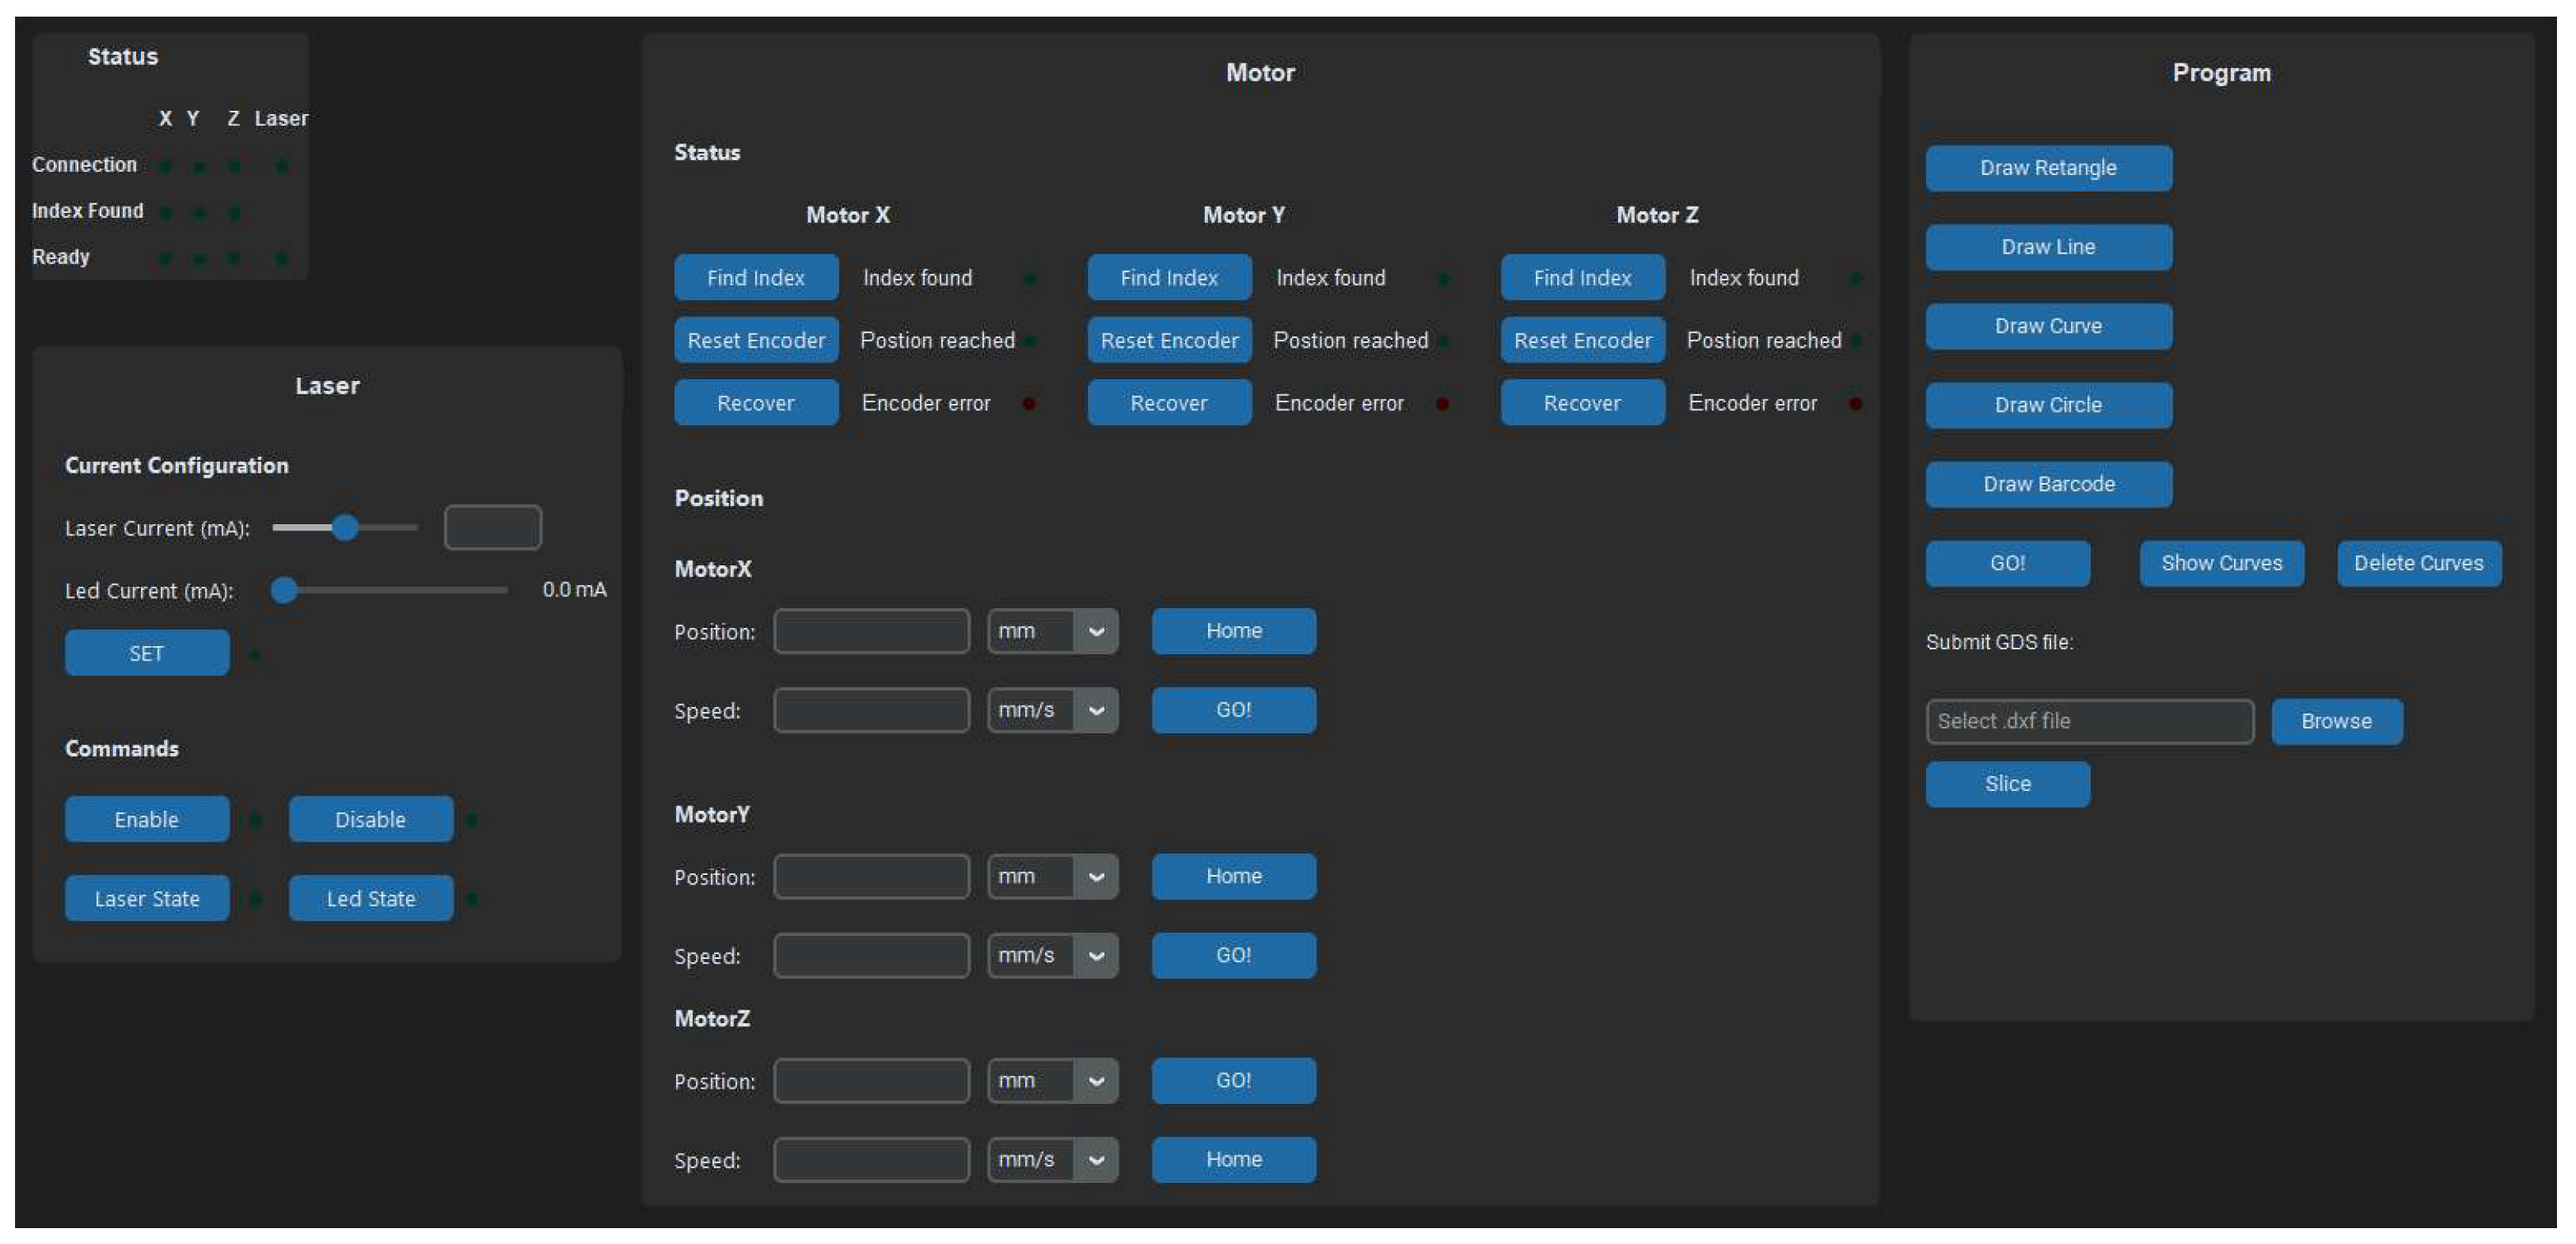Click Find Index button for Motor X
Screen dimensions: 2576x1244
click(x=756, y=277)
